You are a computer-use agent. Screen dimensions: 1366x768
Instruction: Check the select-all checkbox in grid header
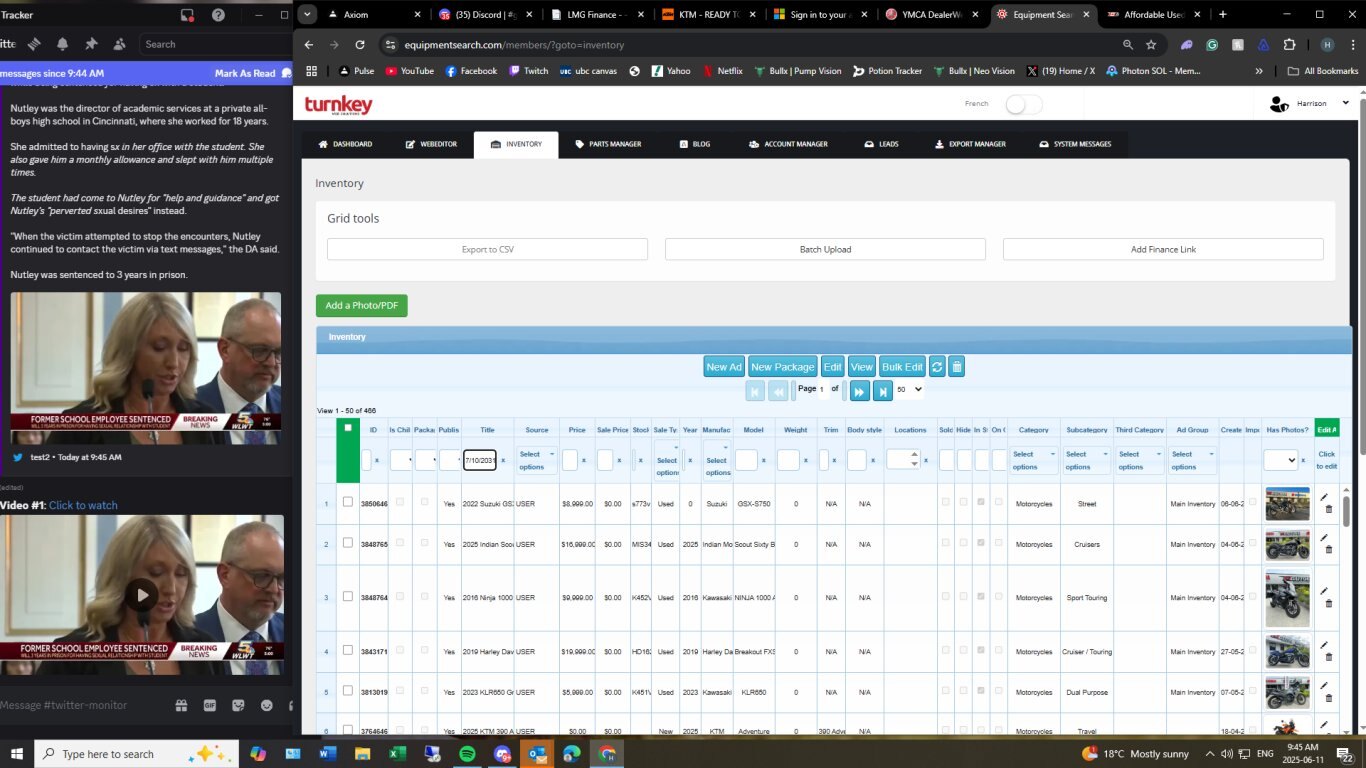click(x=348, y=428)
